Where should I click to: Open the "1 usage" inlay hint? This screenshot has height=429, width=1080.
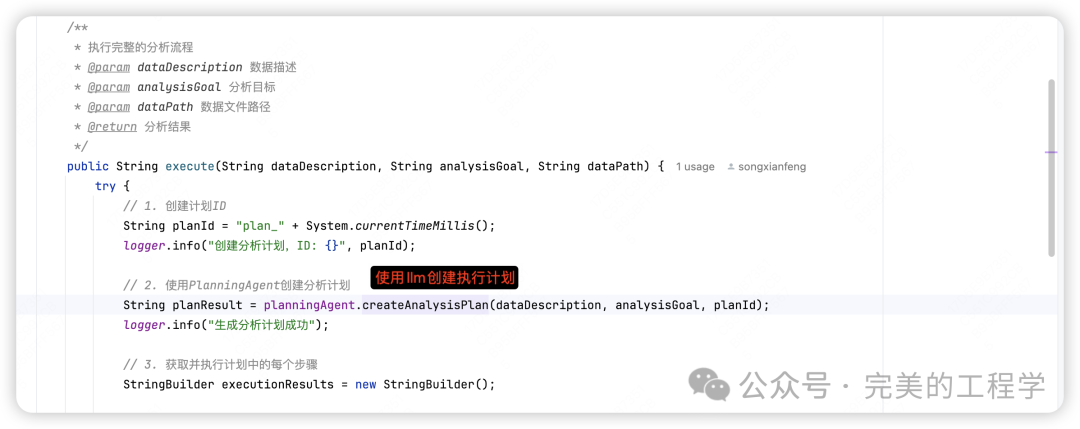tap(695, 167)
